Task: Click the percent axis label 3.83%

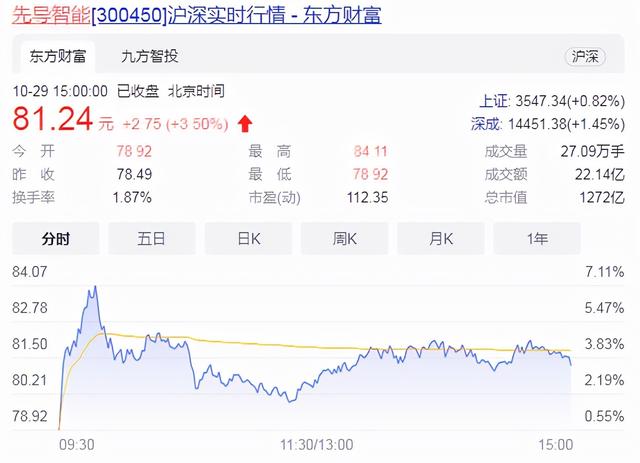Action: pos(604,344)
